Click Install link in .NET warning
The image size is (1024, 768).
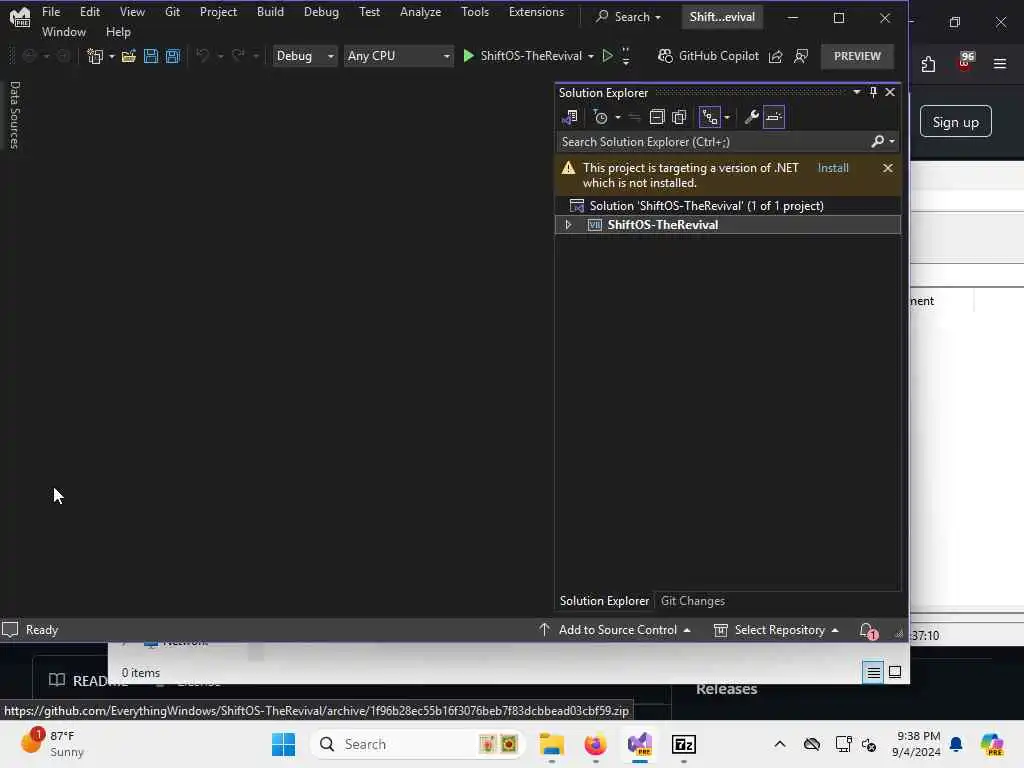click(x=833, y=168)
